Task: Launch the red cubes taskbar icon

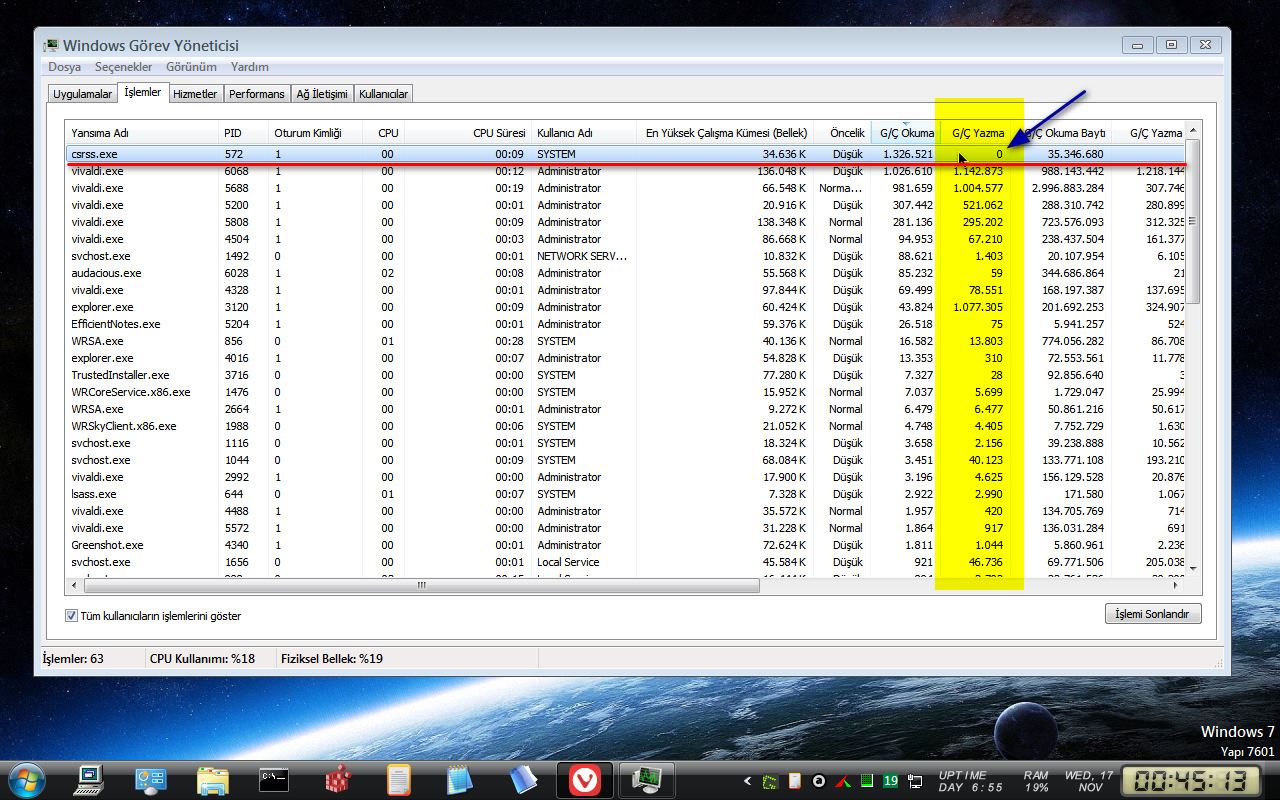Action: 337,780
